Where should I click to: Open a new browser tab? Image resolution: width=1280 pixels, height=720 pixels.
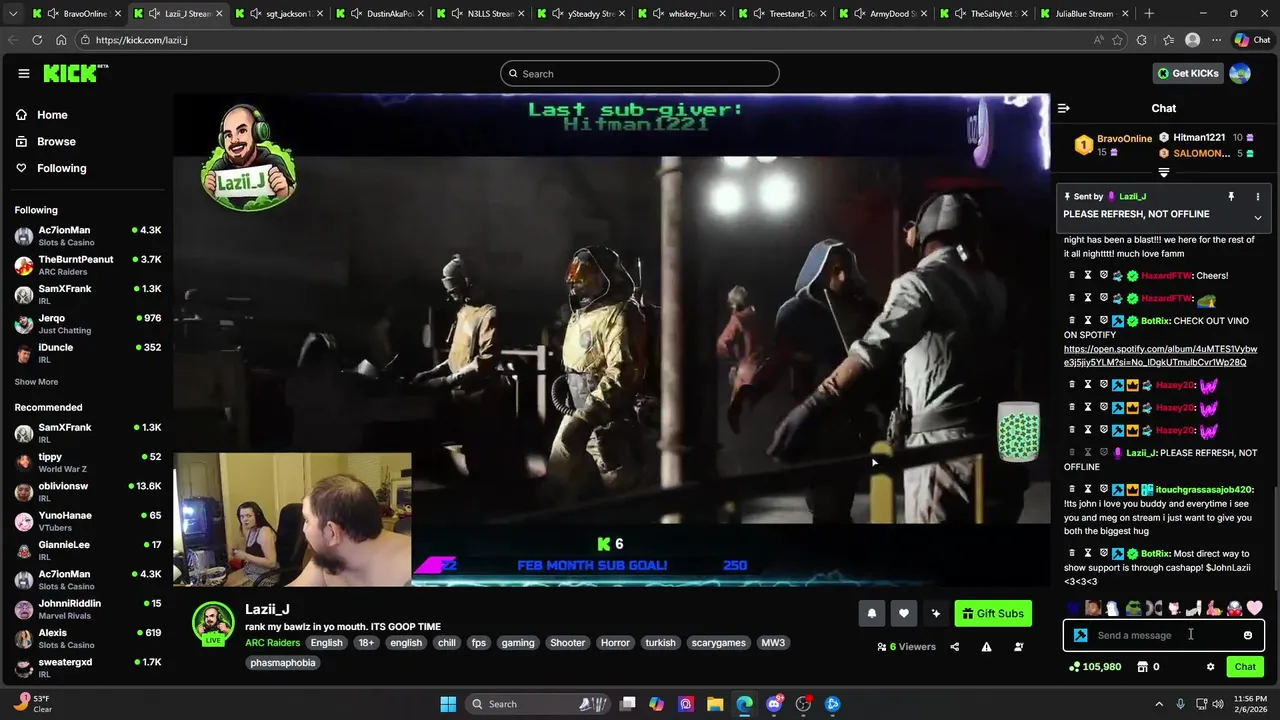point(1149,14)
